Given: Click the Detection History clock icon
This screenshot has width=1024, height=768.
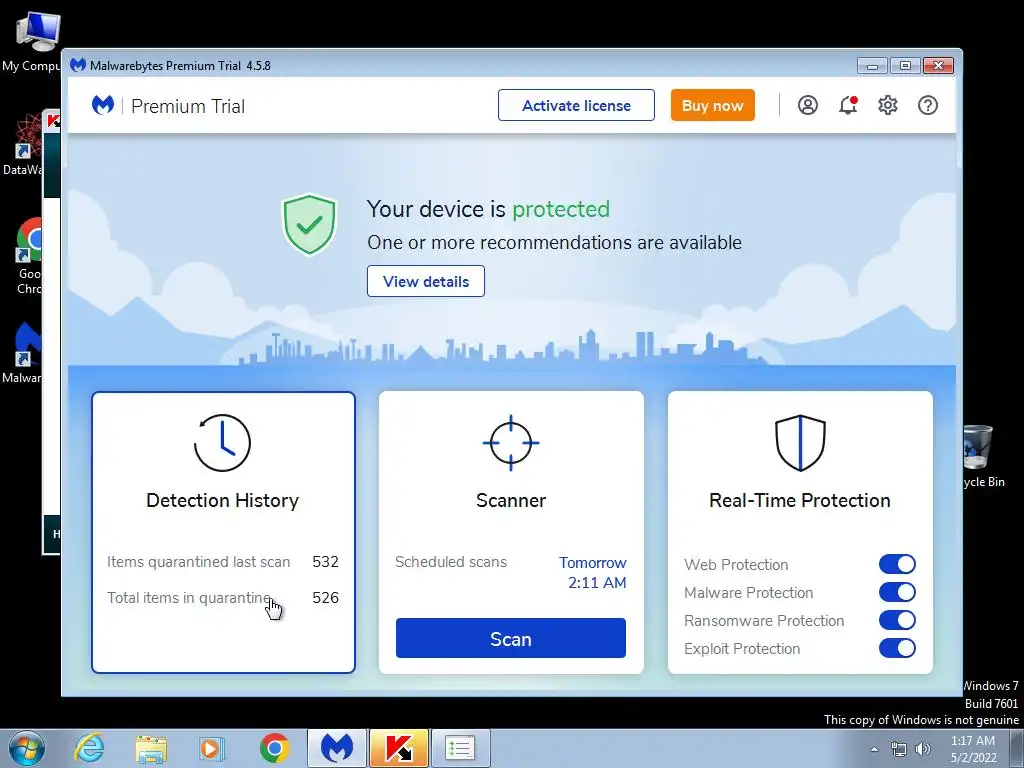Looking at the screenshot, I should pos(222,443).
